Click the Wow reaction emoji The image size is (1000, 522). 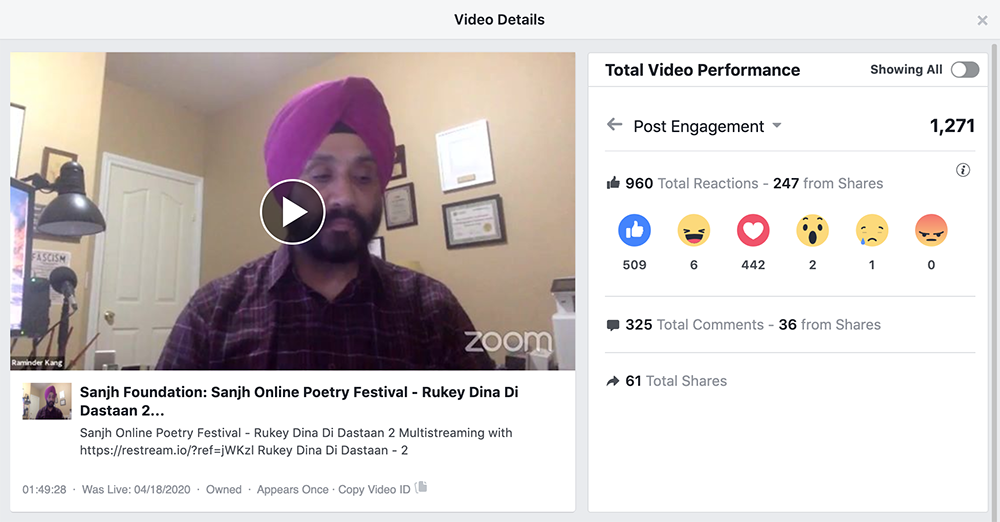click(x=812, y=232)
